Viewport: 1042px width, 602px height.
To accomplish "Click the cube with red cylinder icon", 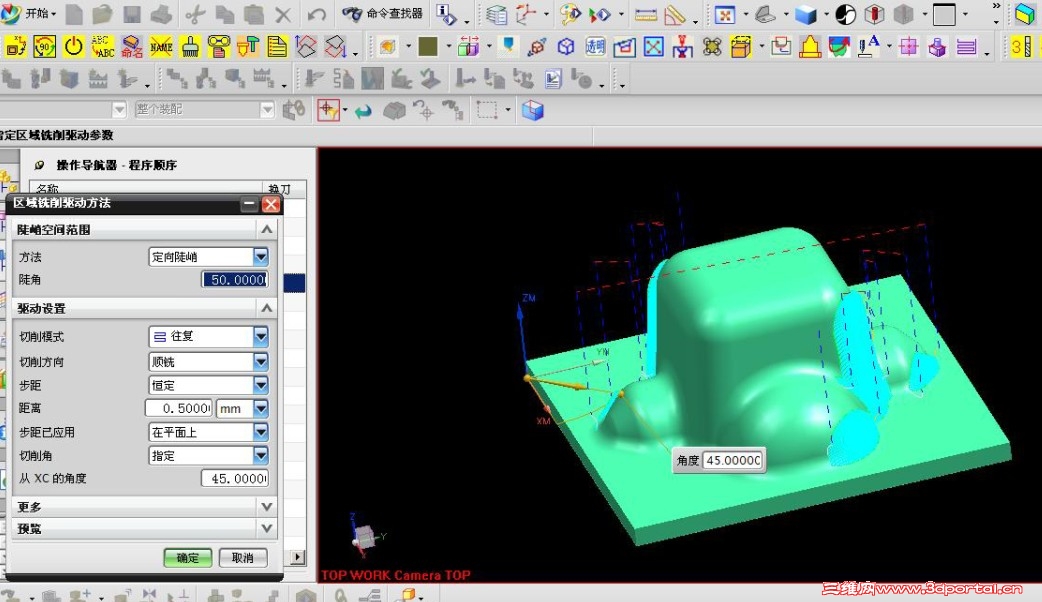I will point(874,14).
